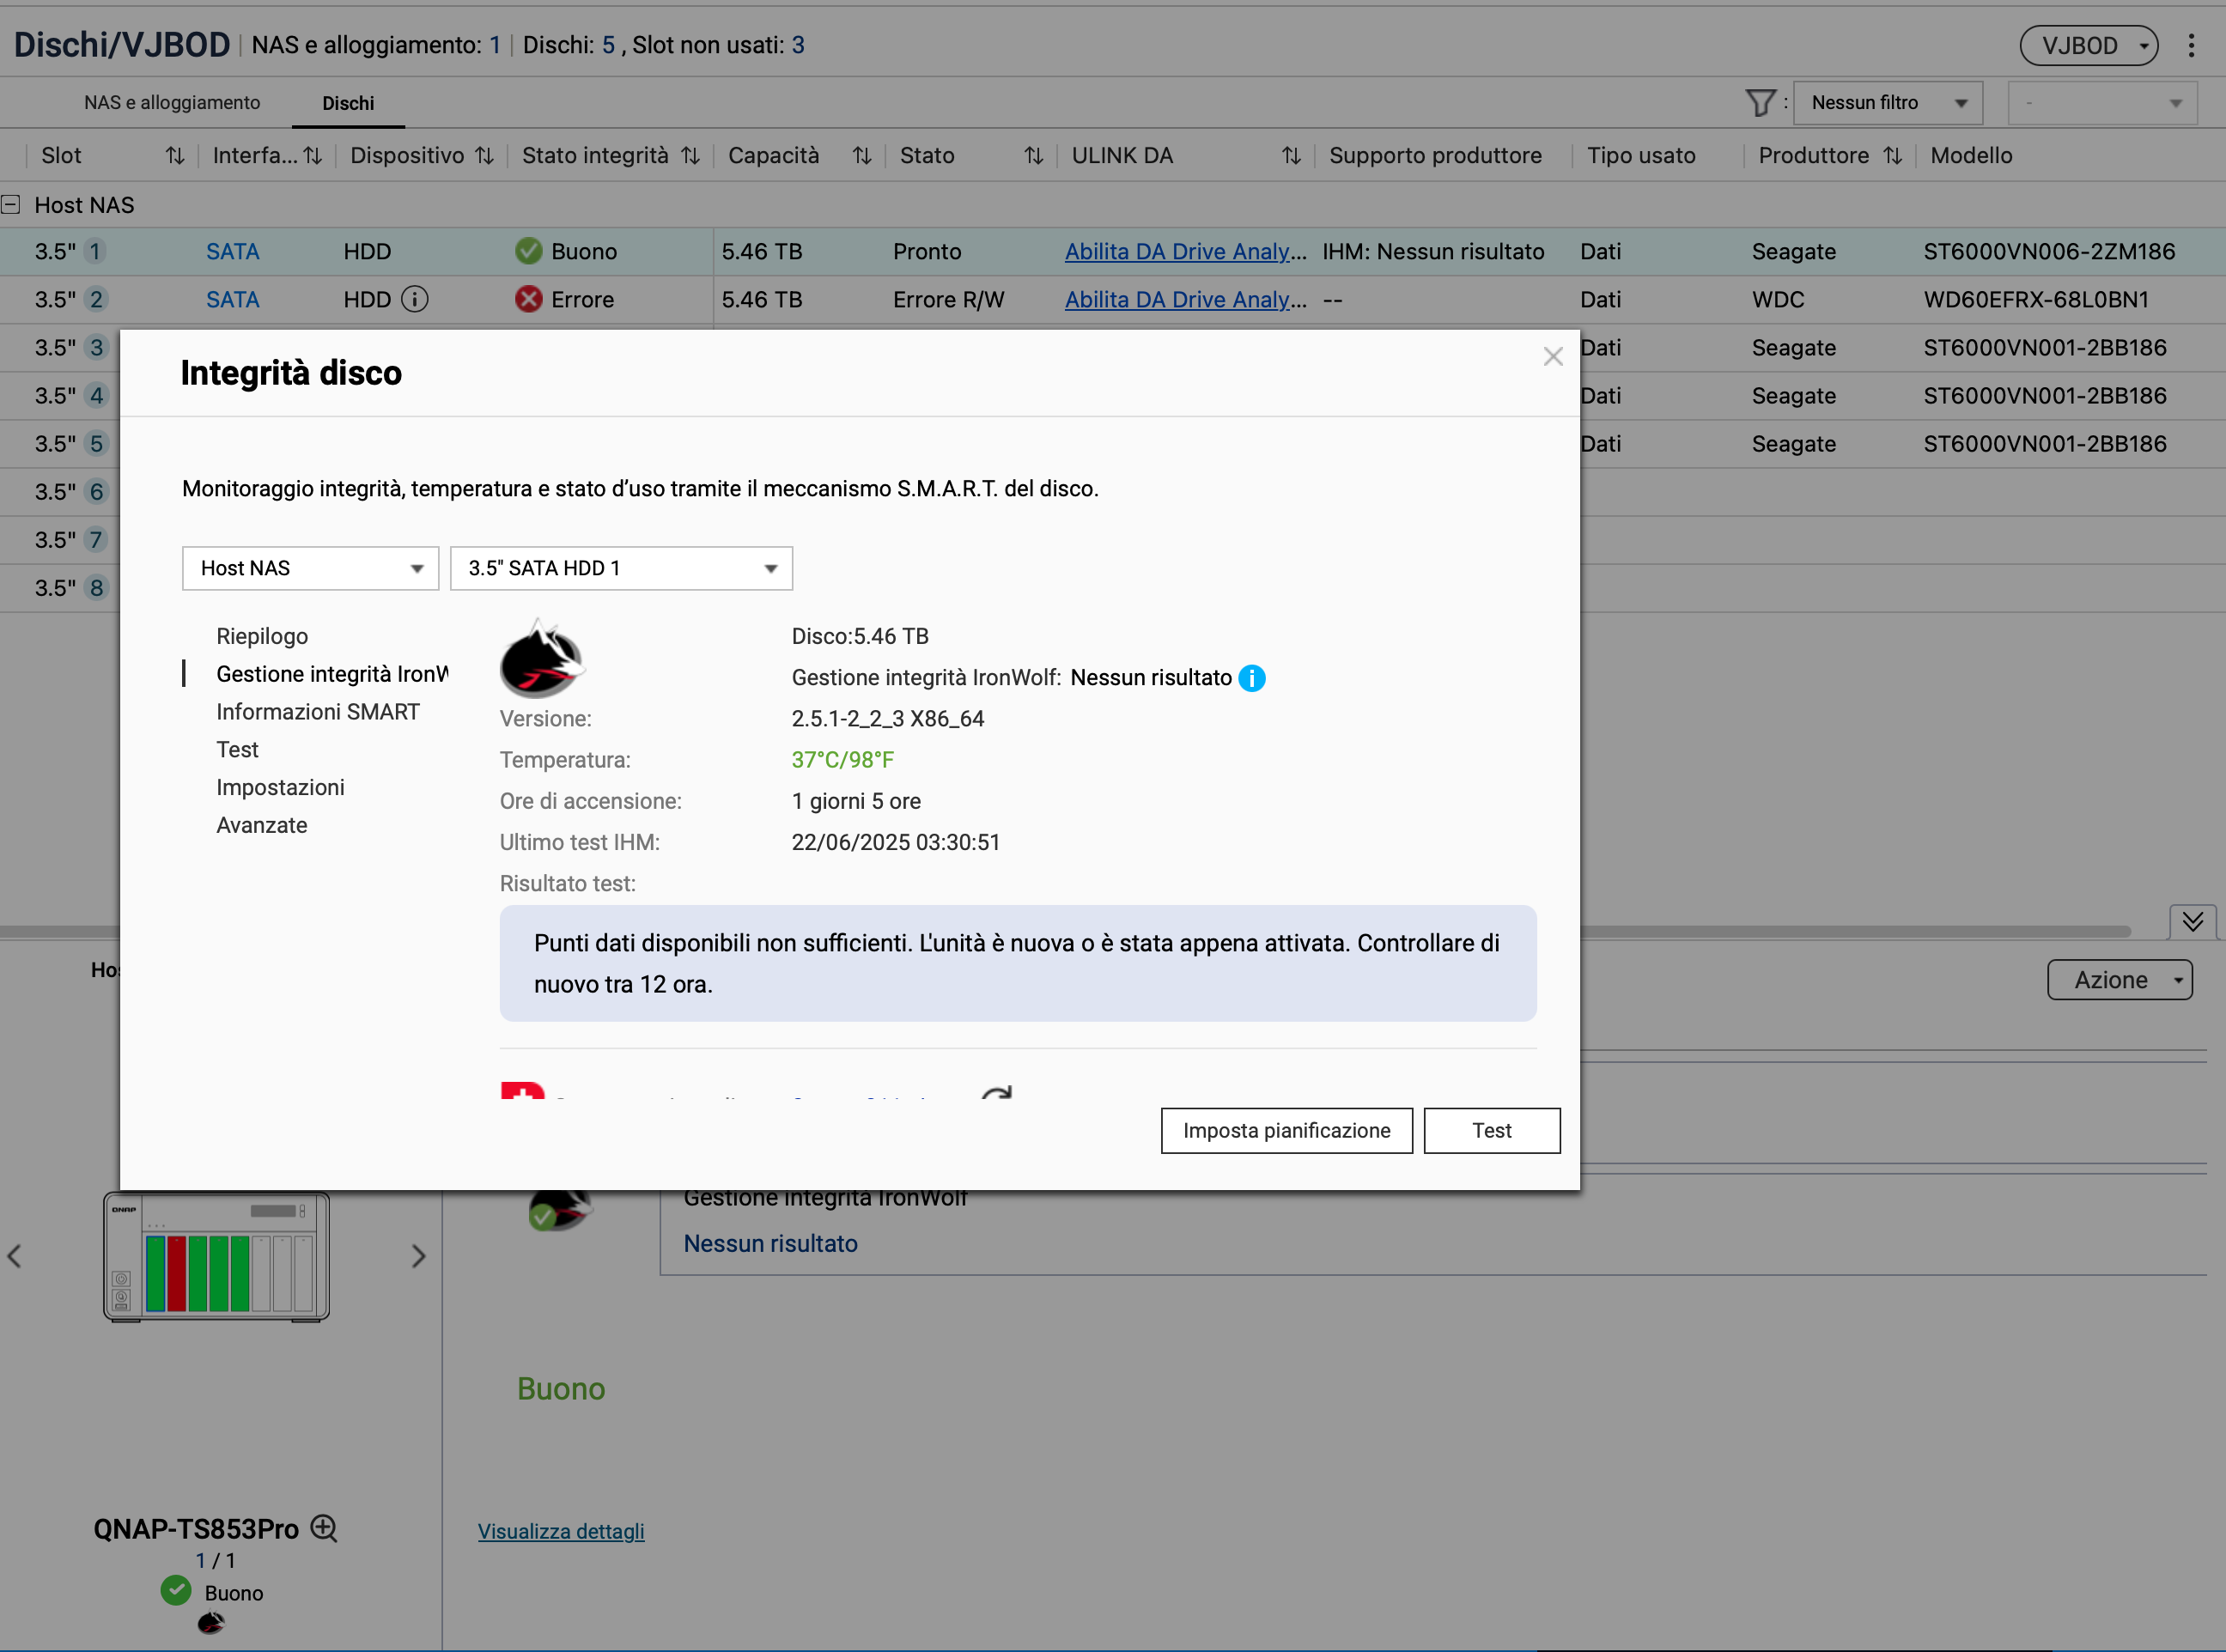Click the previous NAS arrow left of enclosure image
Viewport: 2226px width, 1652px height.
coord(15,1256)
